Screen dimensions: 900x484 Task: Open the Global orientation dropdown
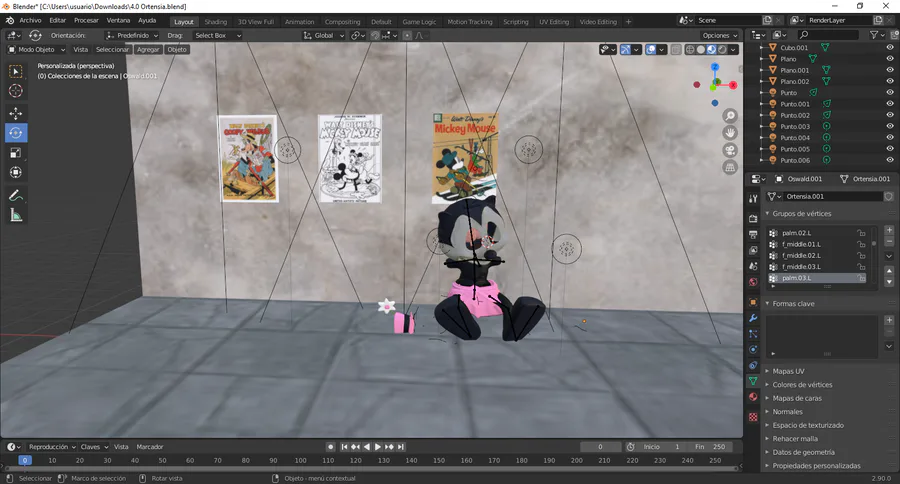click(324, 36)
